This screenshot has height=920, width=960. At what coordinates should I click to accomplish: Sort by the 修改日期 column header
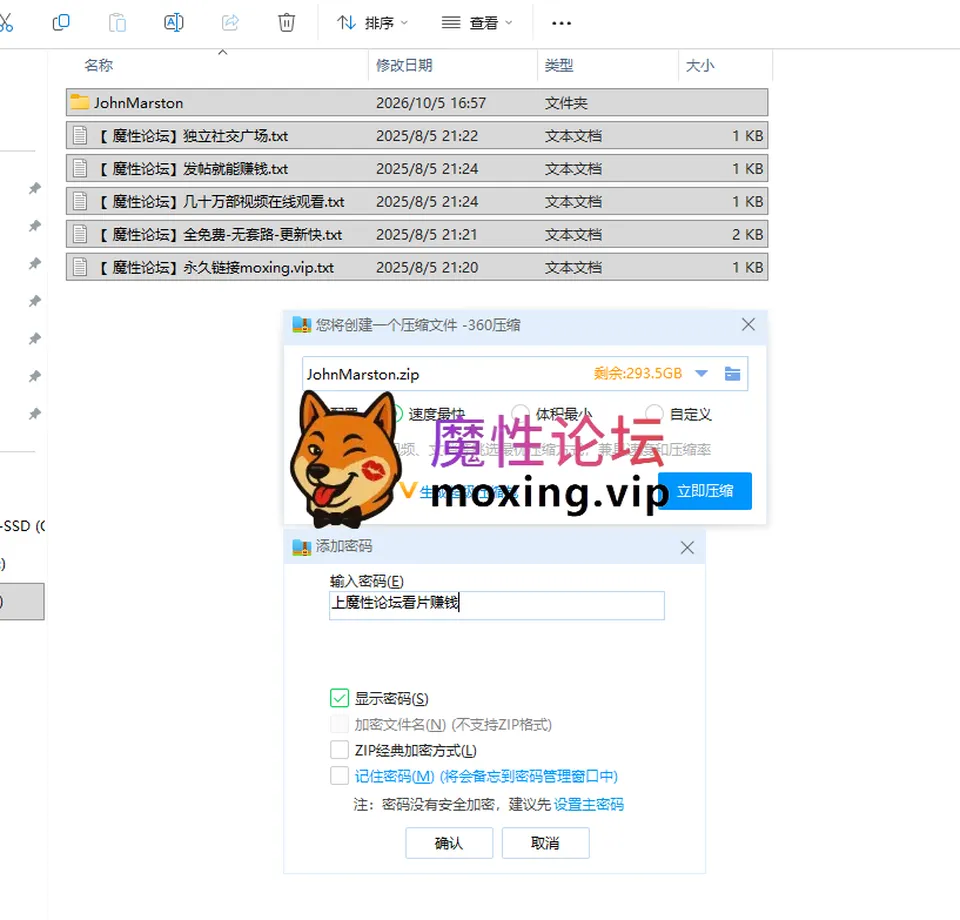(404, 65)
